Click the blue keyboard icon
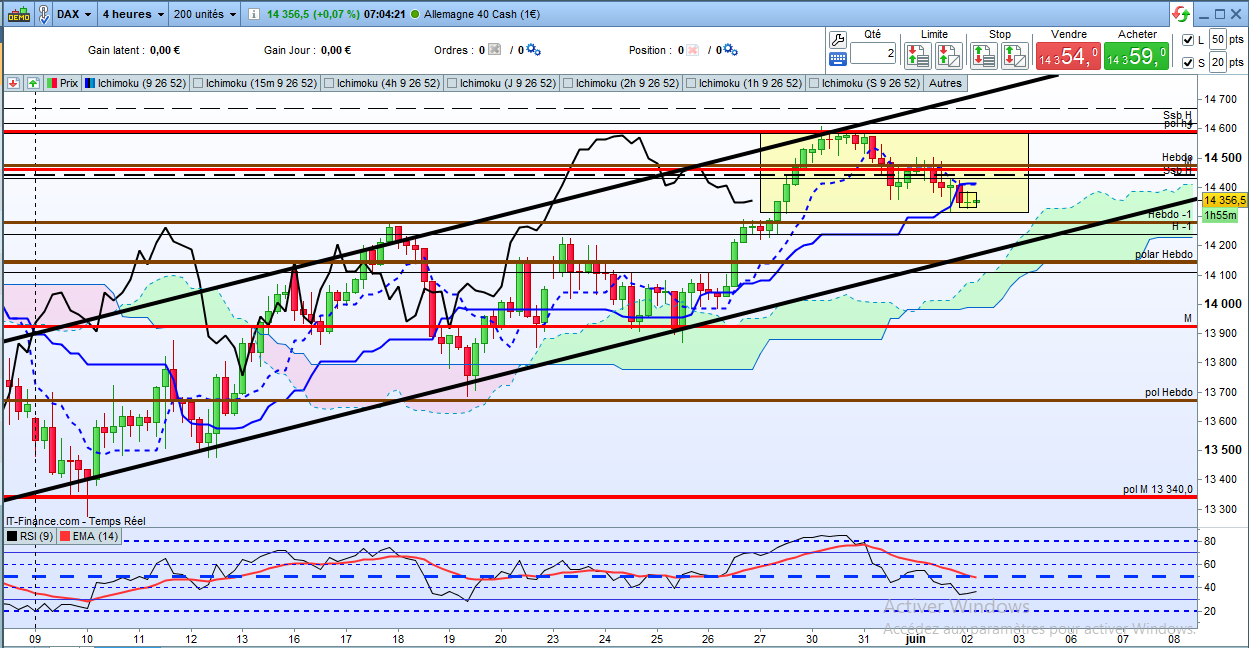The width and height of the screenshot is (1249, 648). (838, 59)
